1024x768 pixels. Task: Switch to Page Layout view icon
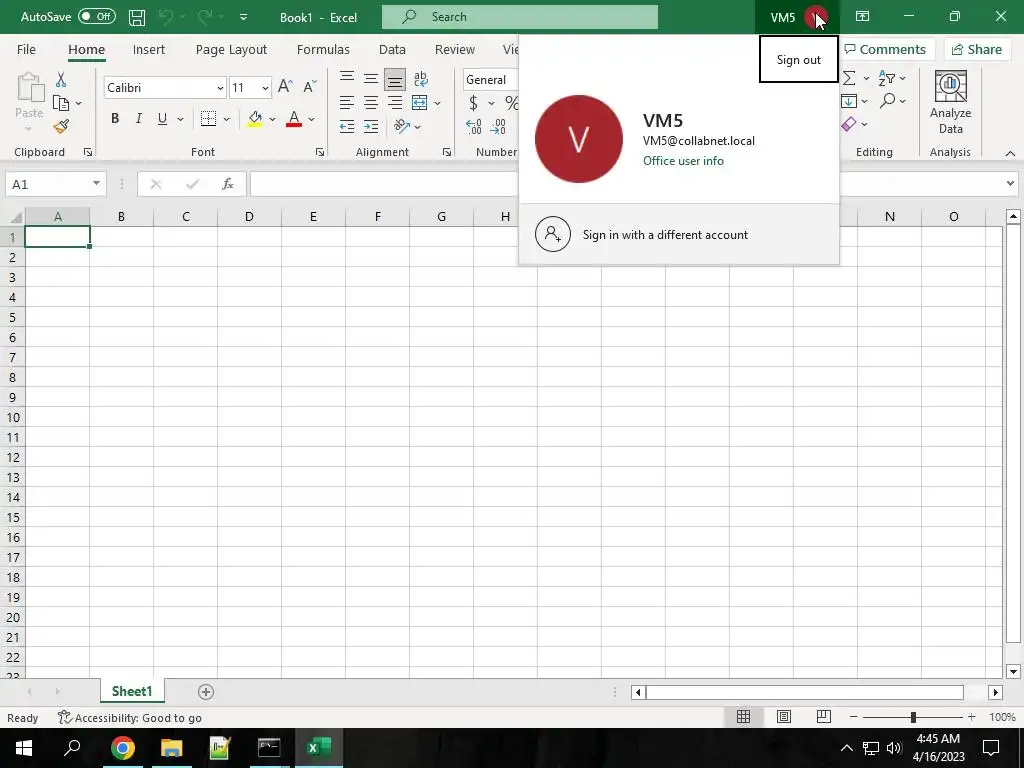coord(784,717)
